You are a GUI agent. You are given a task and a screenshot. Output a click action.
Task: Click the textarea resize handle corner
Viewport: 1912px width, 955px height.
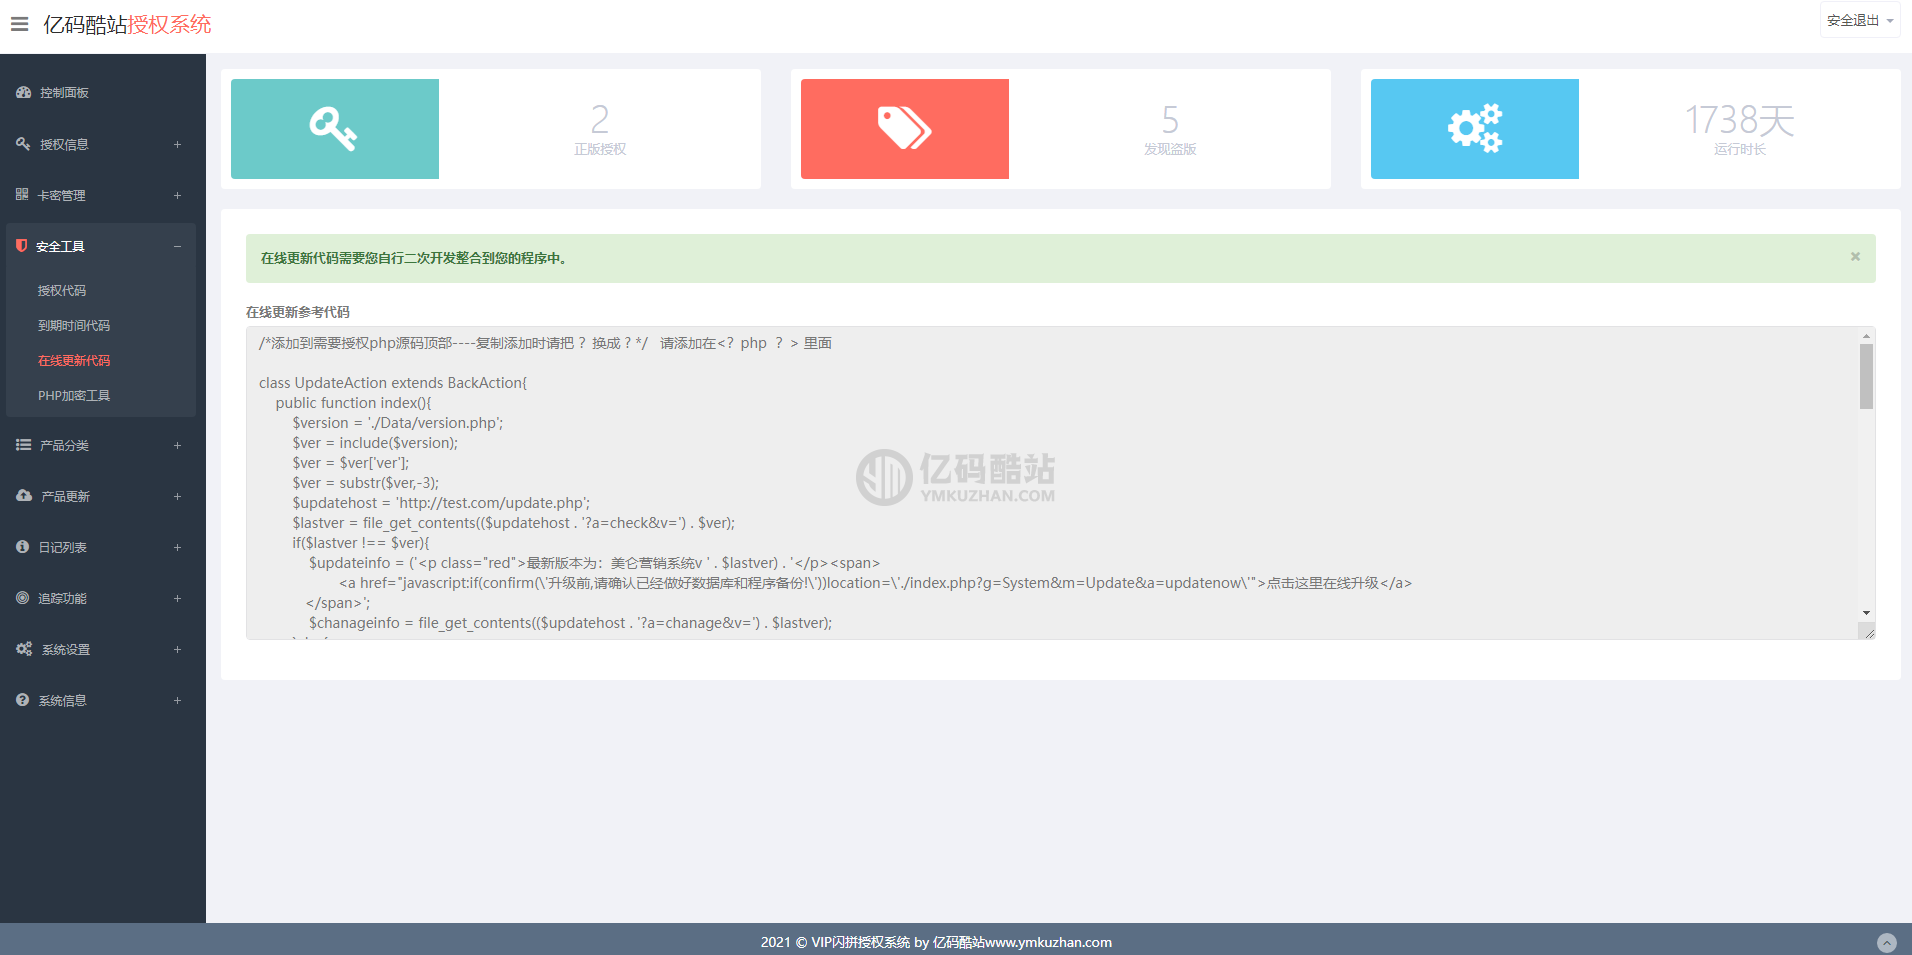pos(1867,631)
